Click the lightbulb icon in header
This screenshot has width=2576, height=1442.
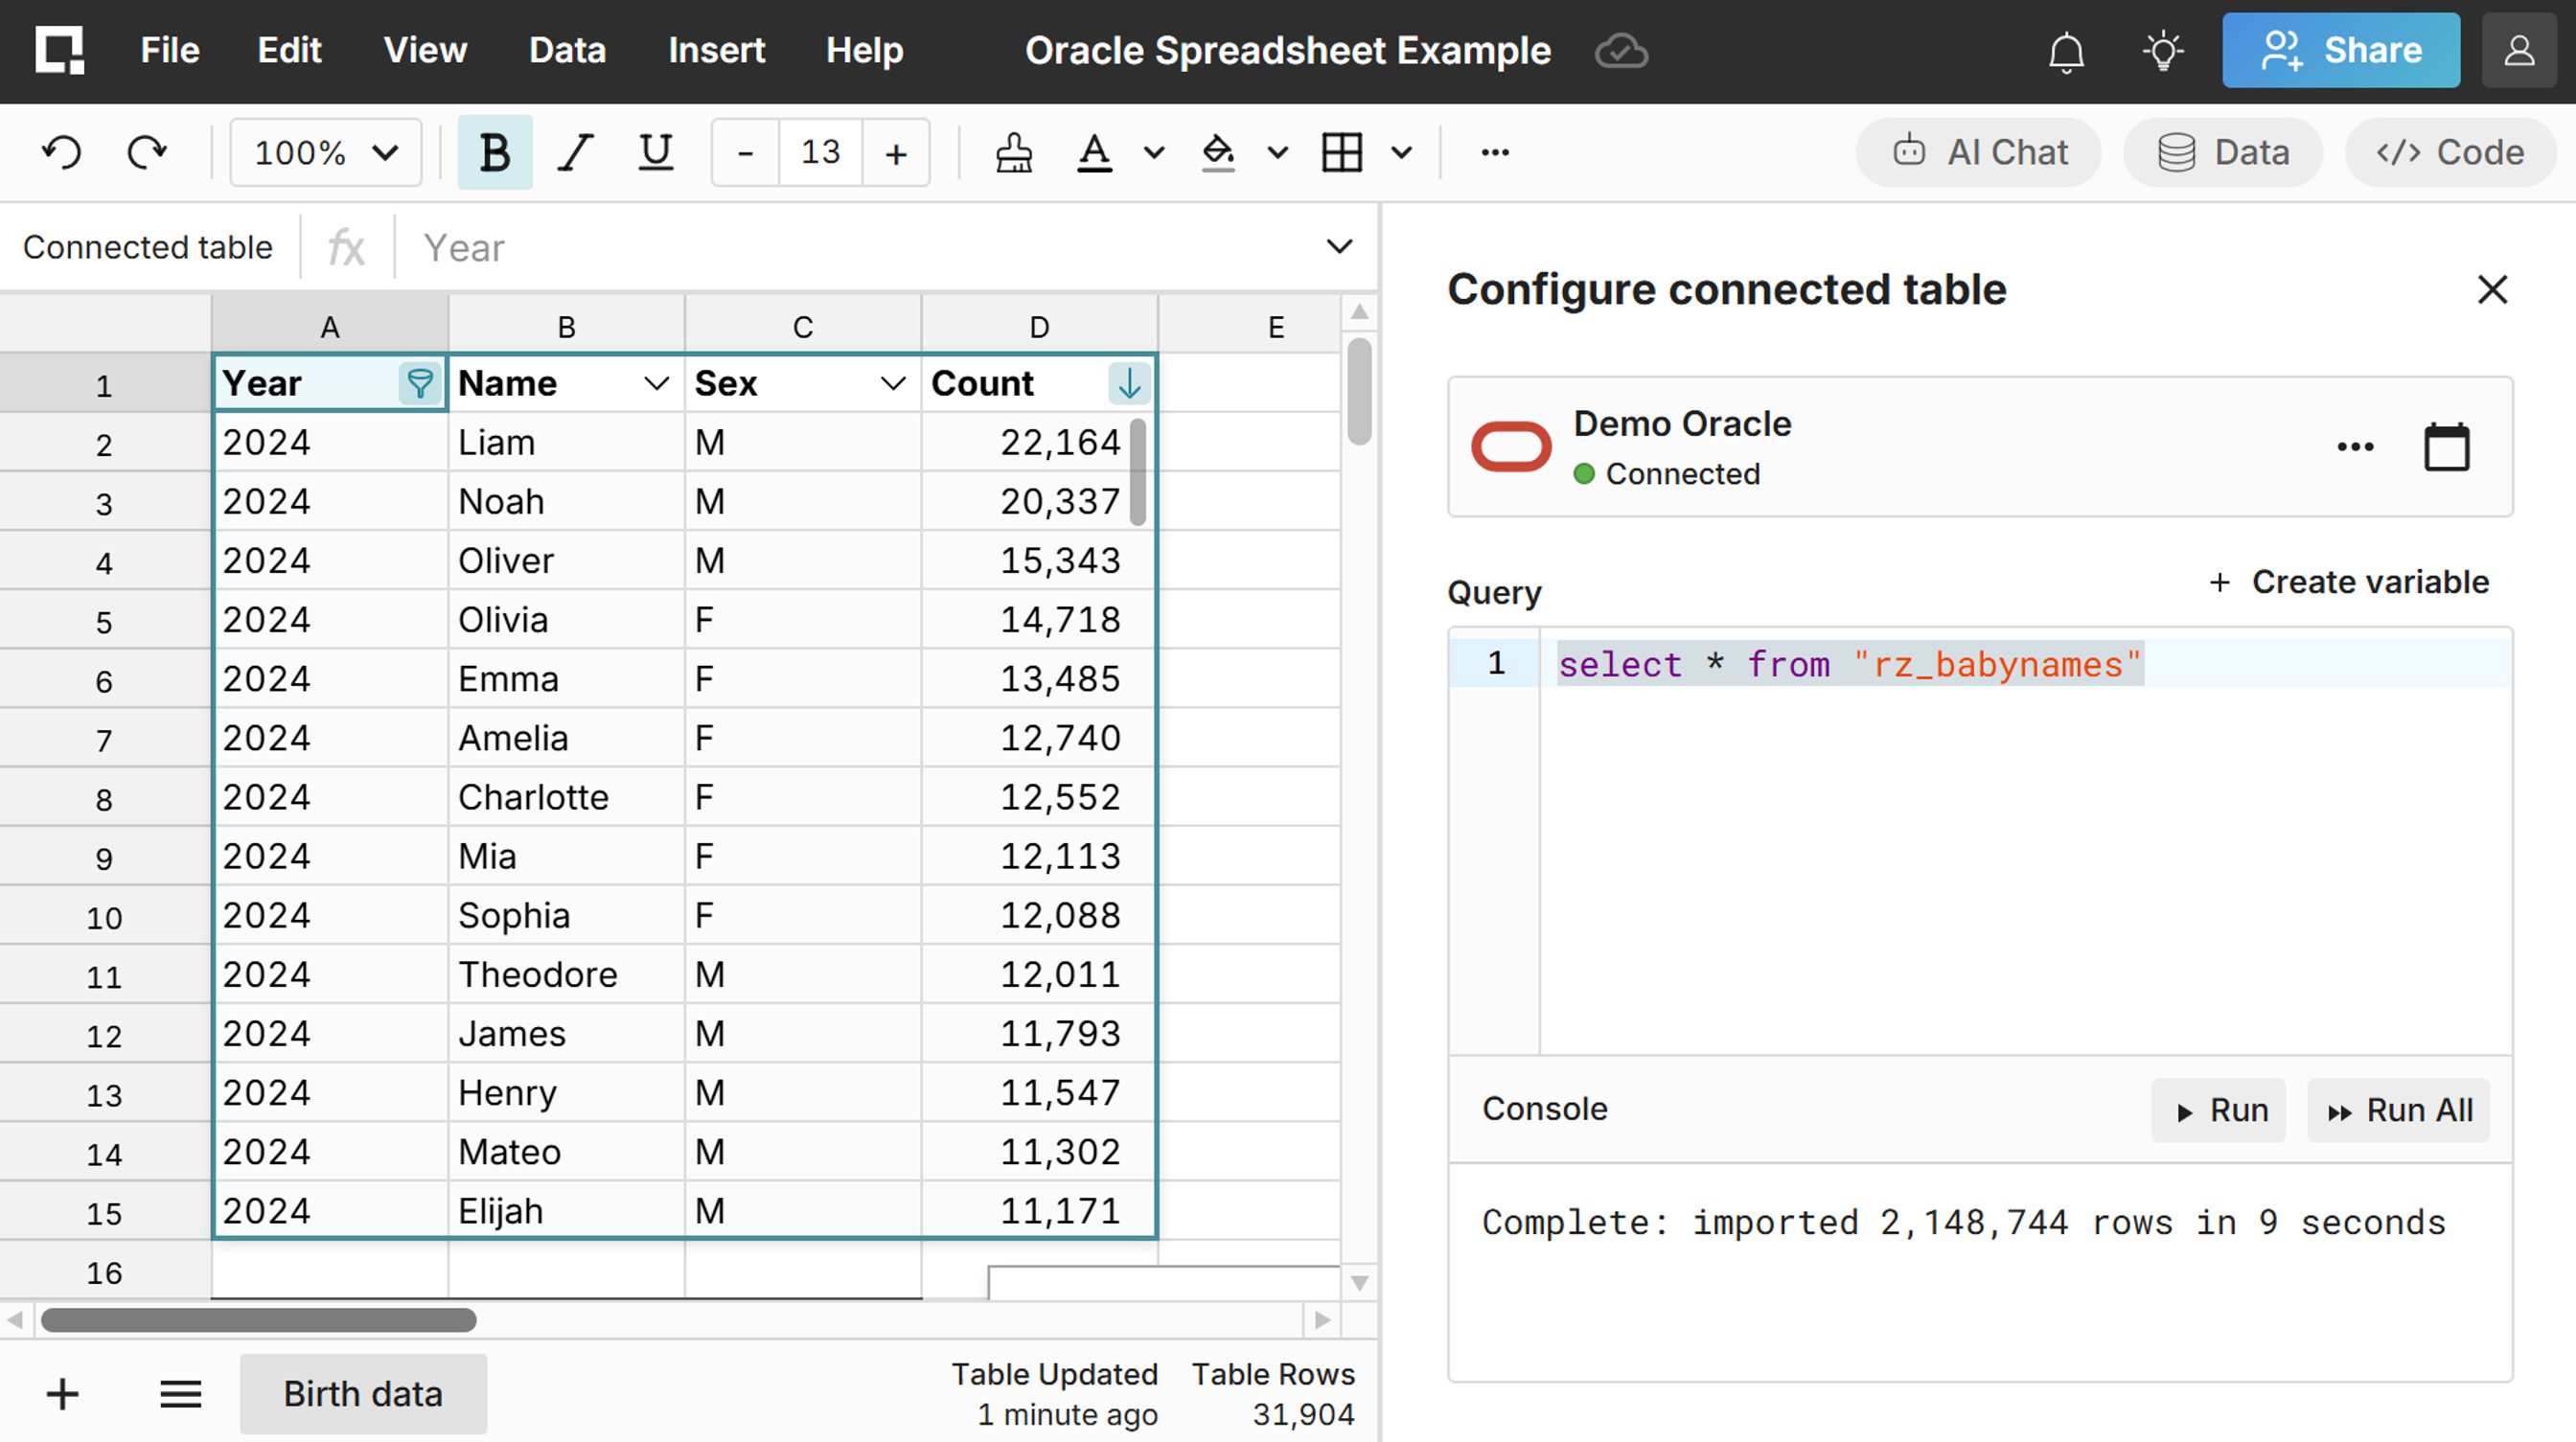[2162, 51]
